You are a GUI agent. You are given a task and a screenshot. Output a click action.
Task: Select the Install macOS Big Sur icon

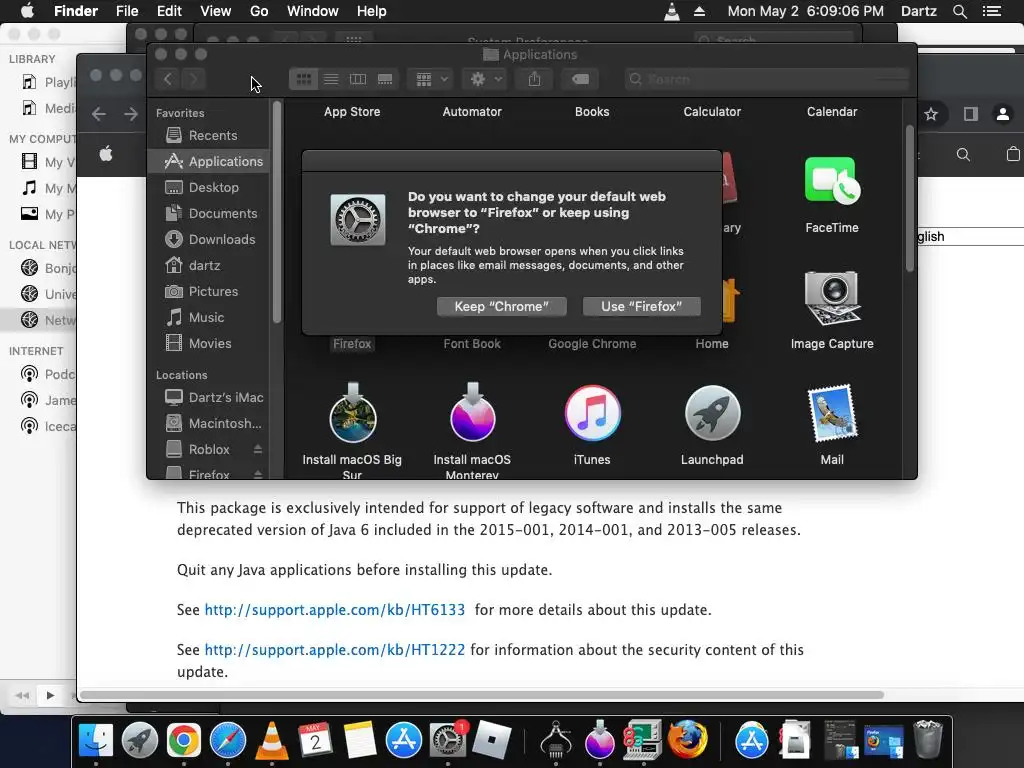coord(353,413)
